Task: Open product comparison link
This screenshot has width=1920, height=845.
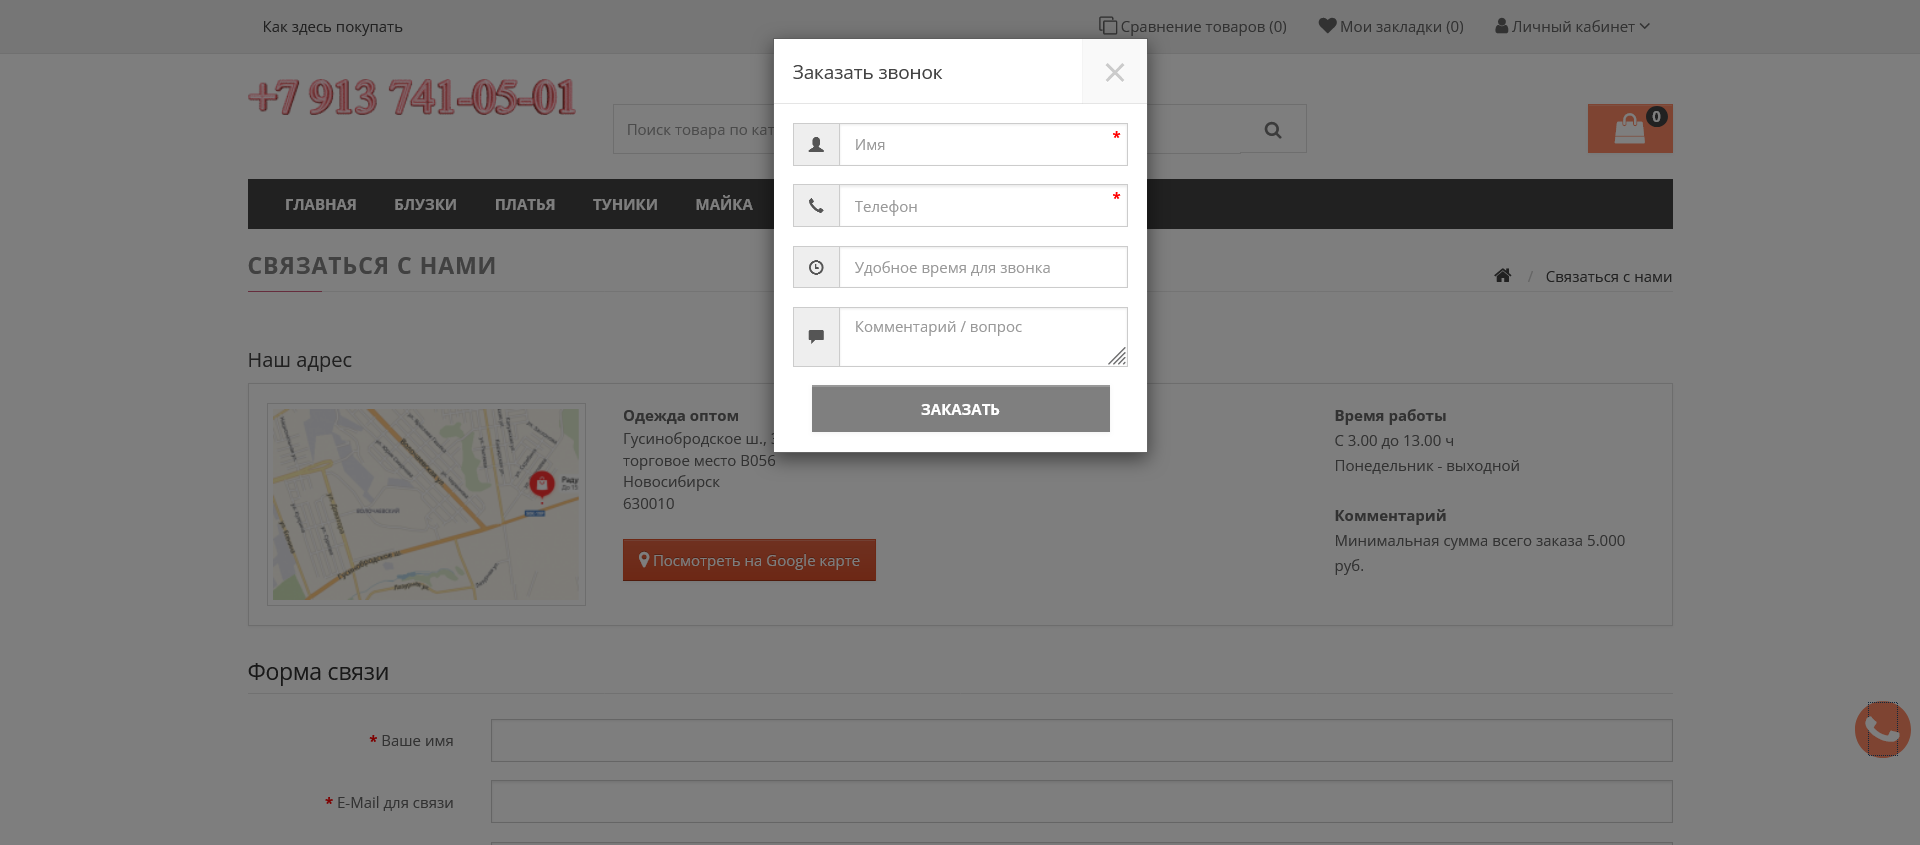Action: point(1193,27)
